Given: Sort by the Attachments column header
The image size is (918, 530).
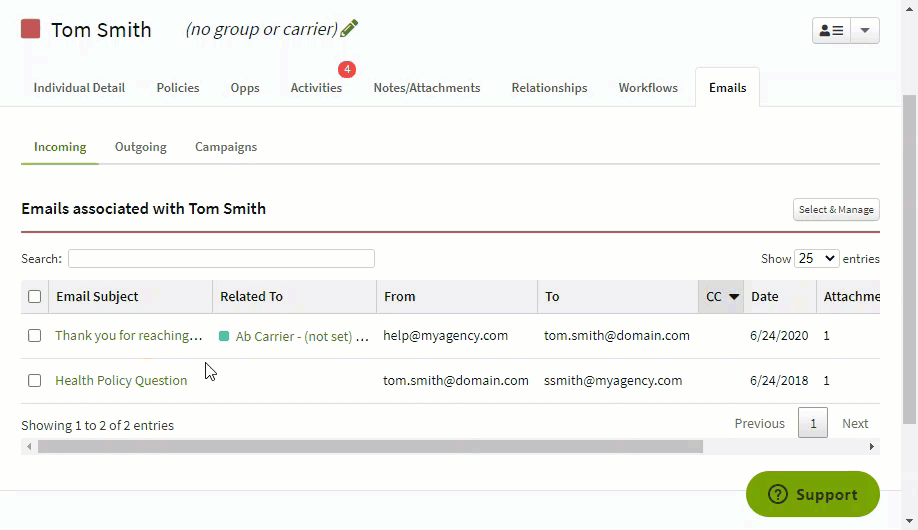Looking at the screenshot, I should coord(849,296).
